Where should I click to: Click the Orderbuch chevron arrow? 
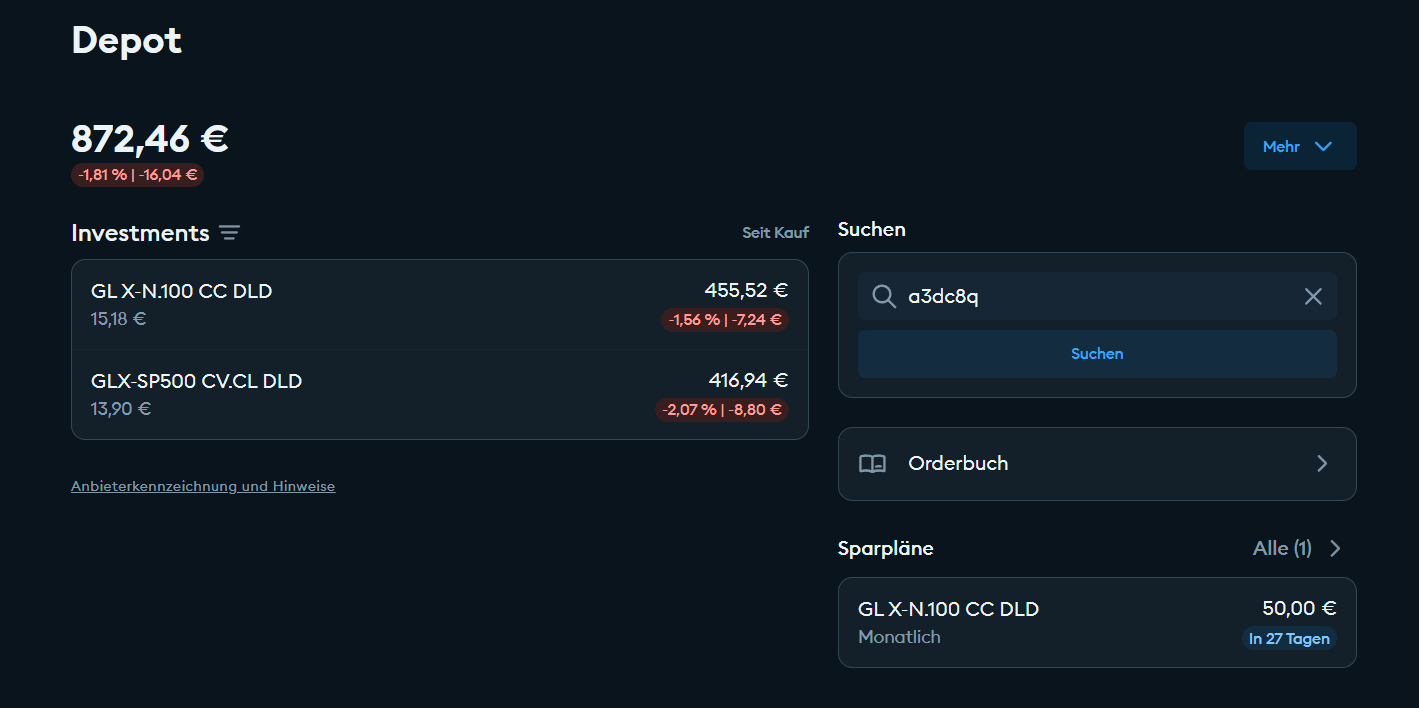point(1322,464)
